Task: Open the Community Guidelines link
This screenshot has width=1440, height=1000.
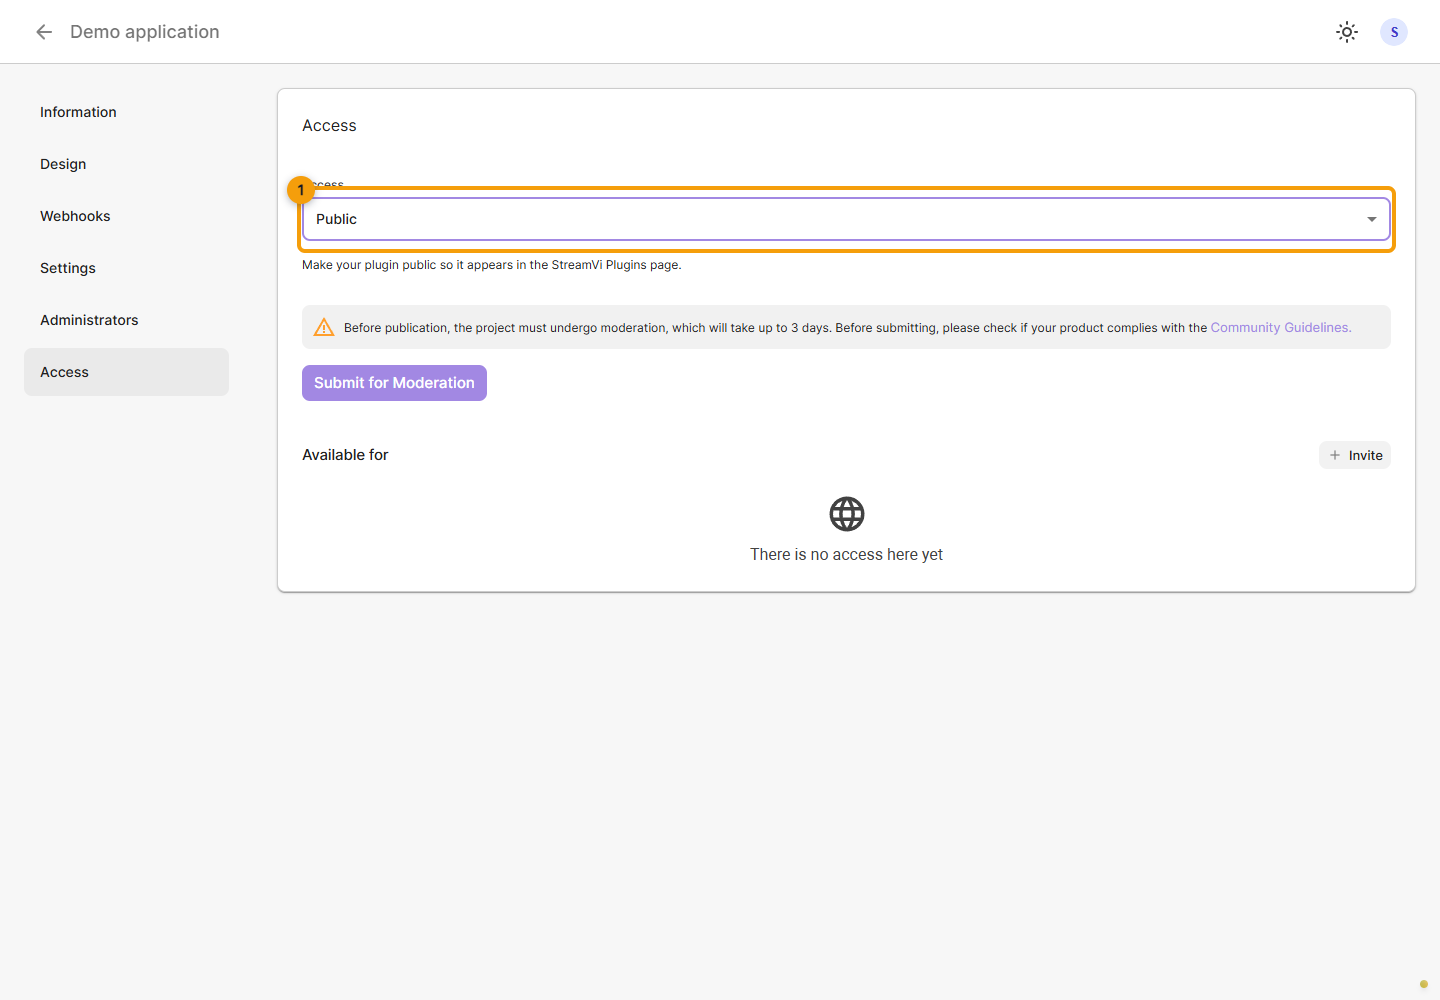Action: click(1281, 327)
